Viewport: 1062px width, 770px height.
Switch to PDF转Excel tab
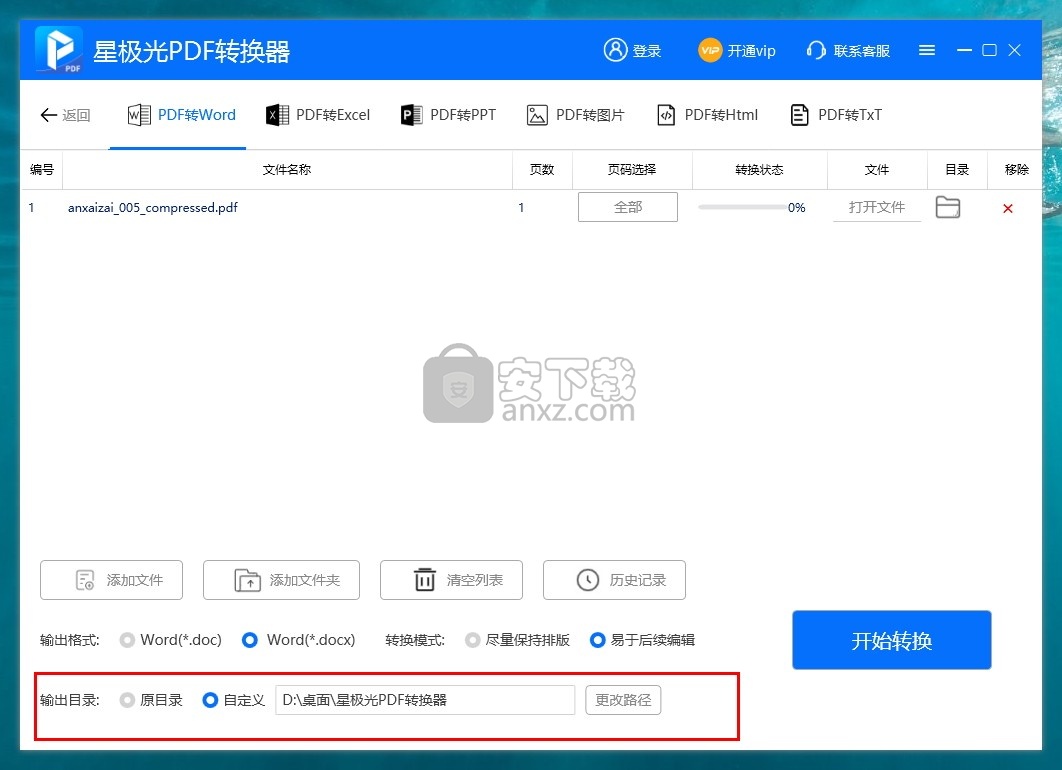click(x=318, y=115)
